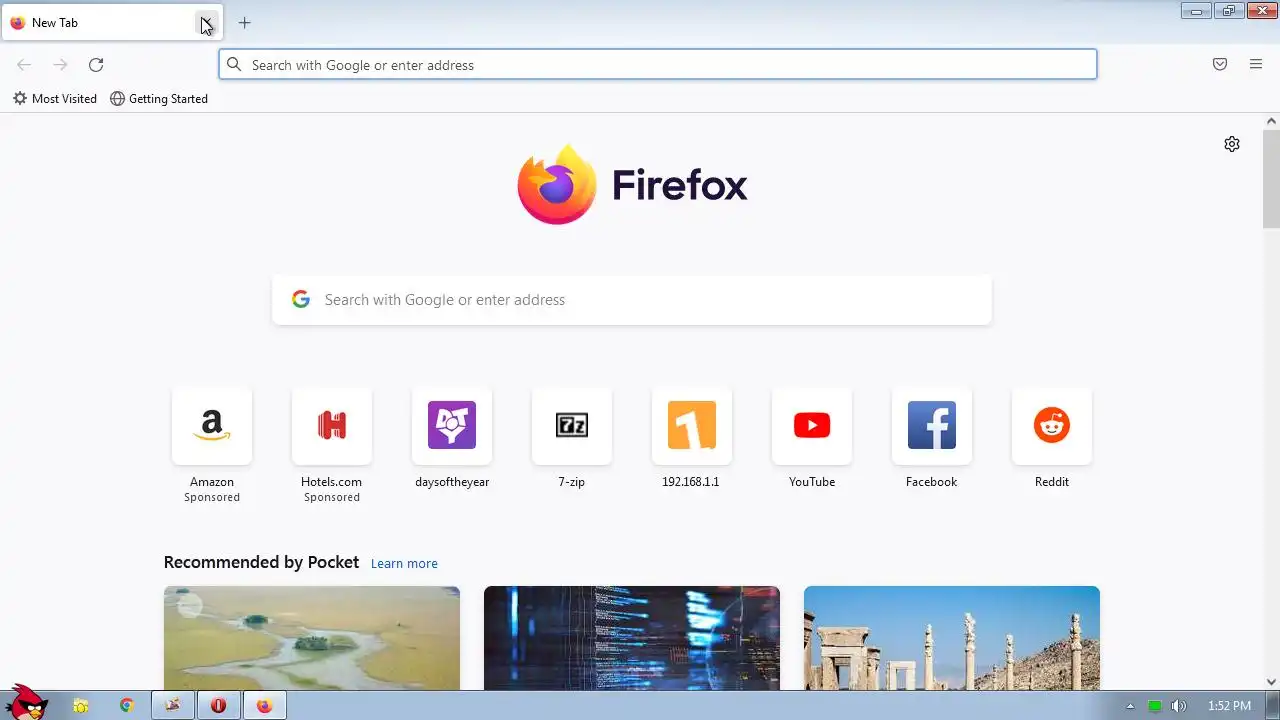Open the volume speaker tray icon
The image size is (1280, 720).
tap(1179, 706)
